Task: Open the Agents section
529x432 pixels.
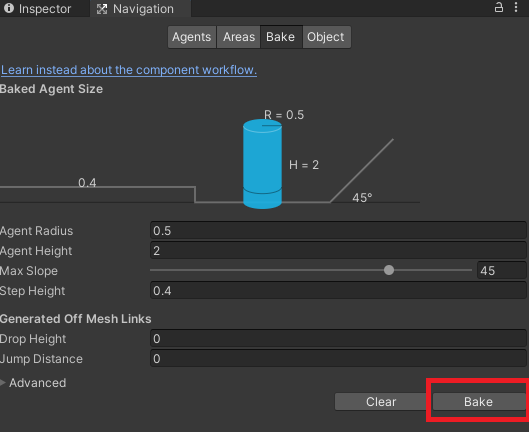Action: pos(192,37)
